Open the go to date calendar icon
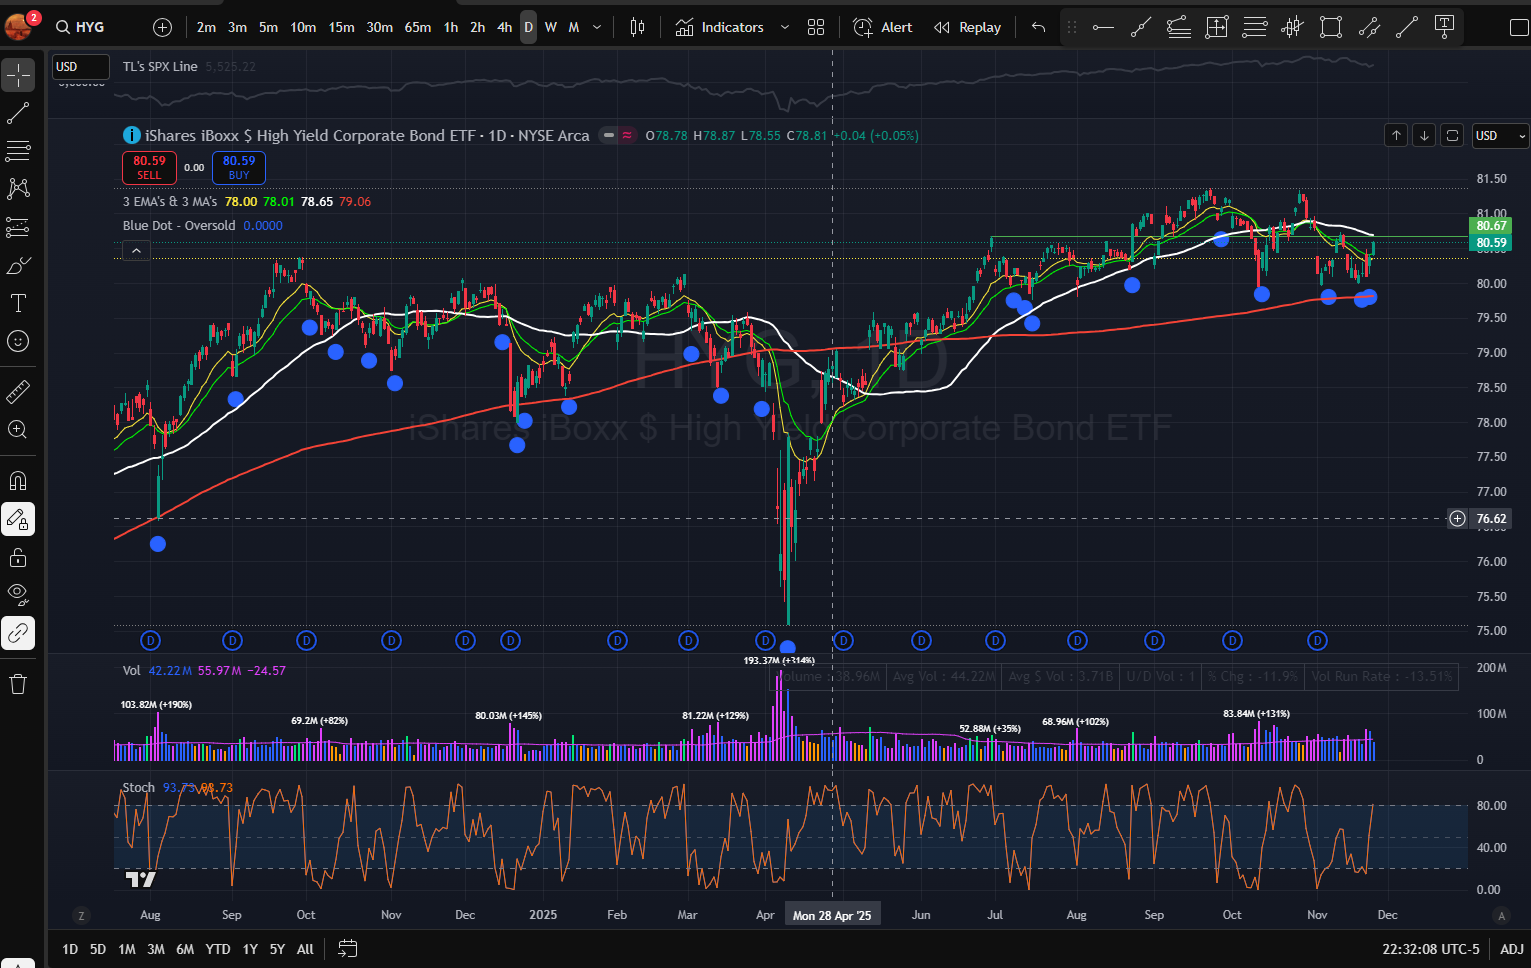This screenshot has height=968, width=1531. (347, 949)
